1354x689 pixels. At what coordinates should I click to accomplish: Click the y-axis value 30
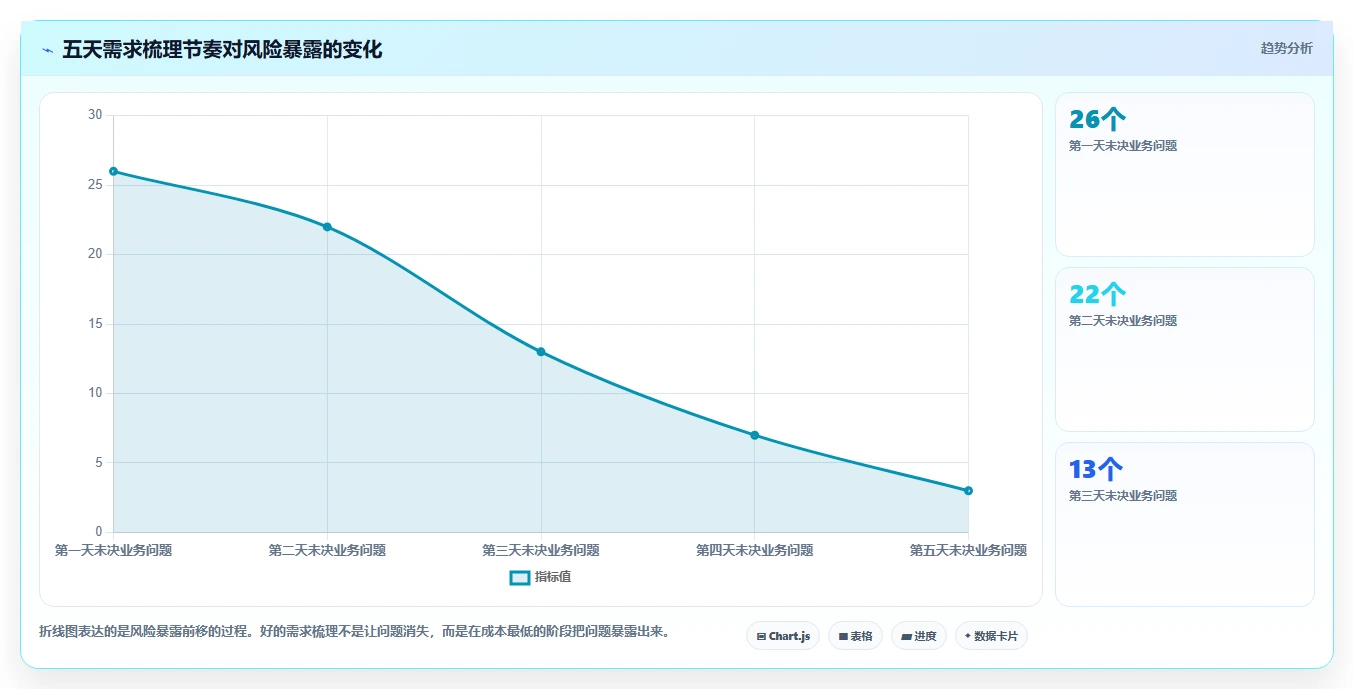(x=95, y=115)
